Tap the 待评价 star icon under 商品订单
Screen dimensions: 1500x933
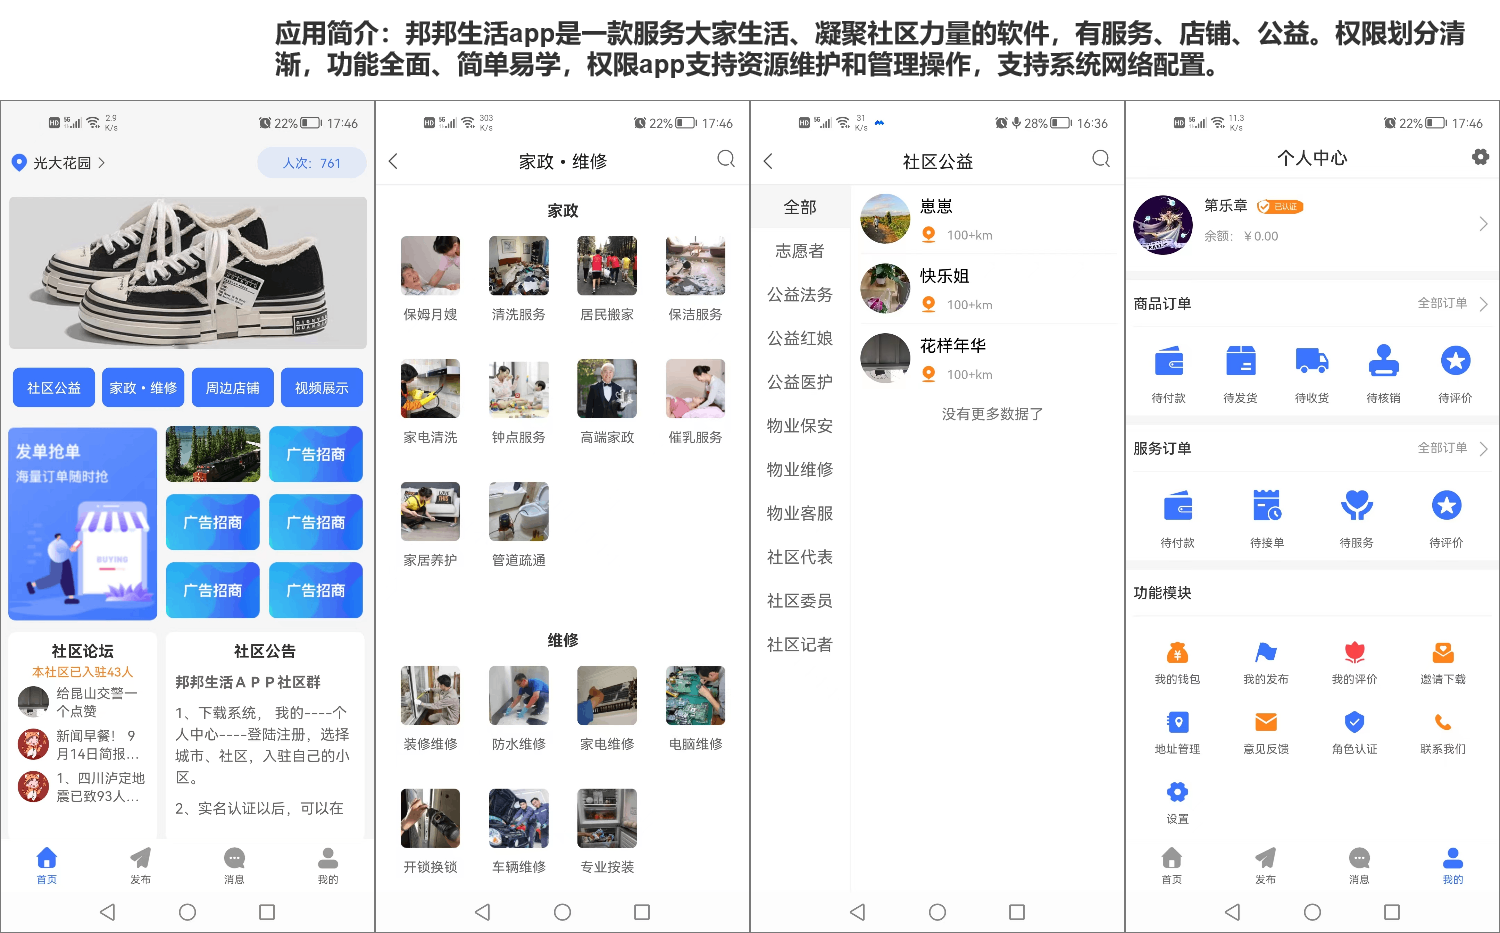pos(1455,361)
